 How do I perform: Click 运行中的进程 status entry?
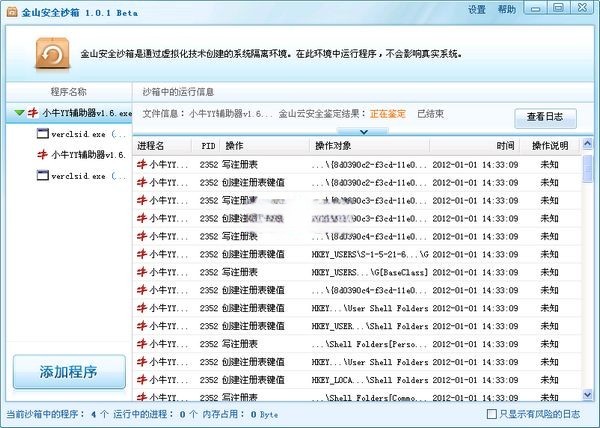pos(155,414)
